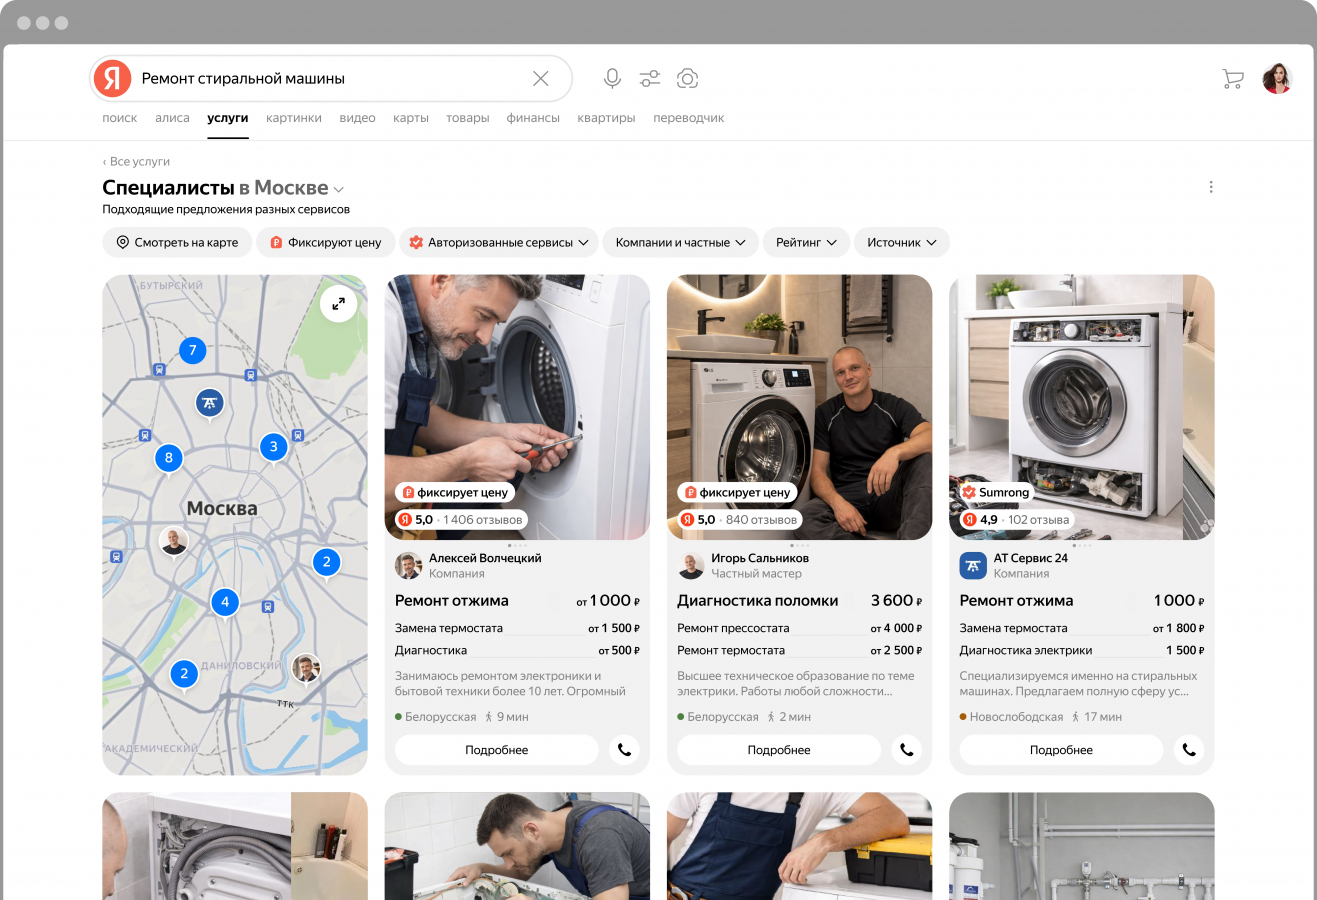1317x900 pixels.
Task: Click the map cluster marker labeled 7
Action: (193, 350)
